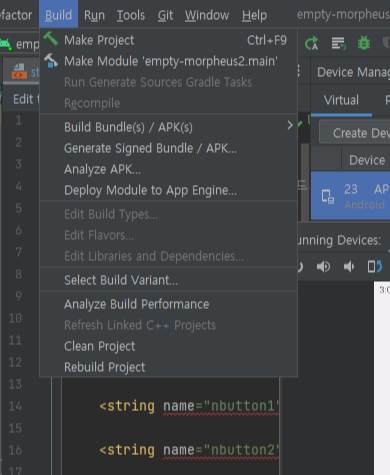
Task: Open the Tools menu
Action: tap(131, 15)
